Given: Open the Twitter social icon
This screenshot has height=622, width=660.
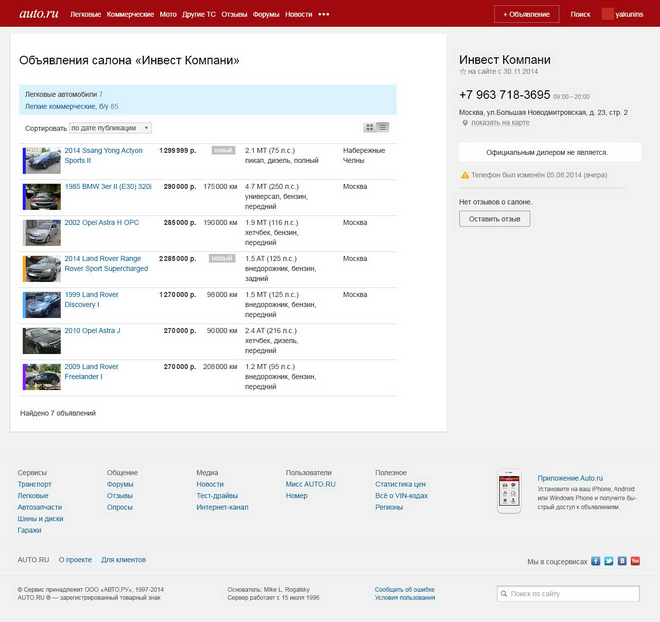Looking at the screenshot, I should click(609, 561).
